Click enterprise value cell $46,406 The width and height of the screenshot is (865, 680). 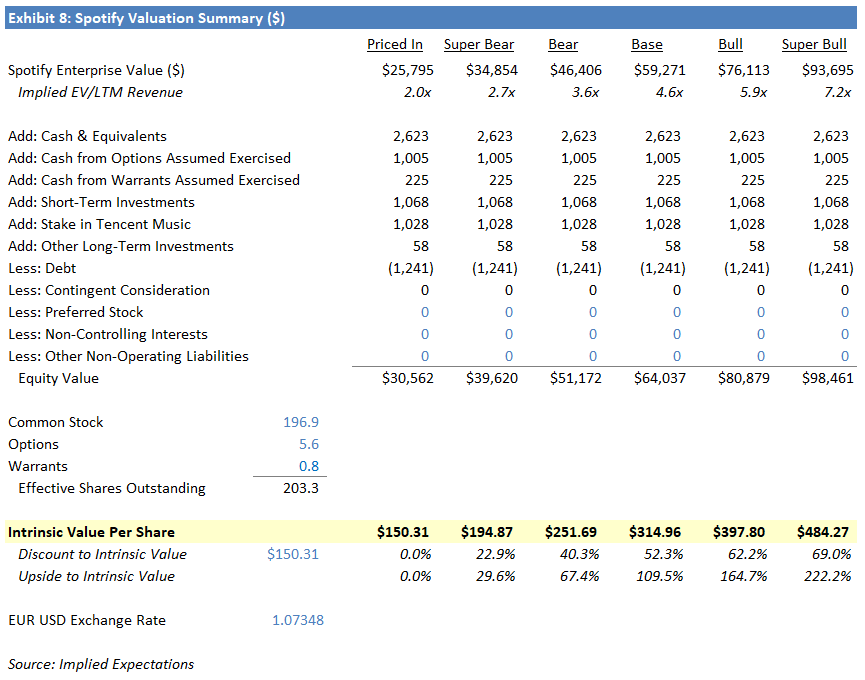[x=575, y=71]
